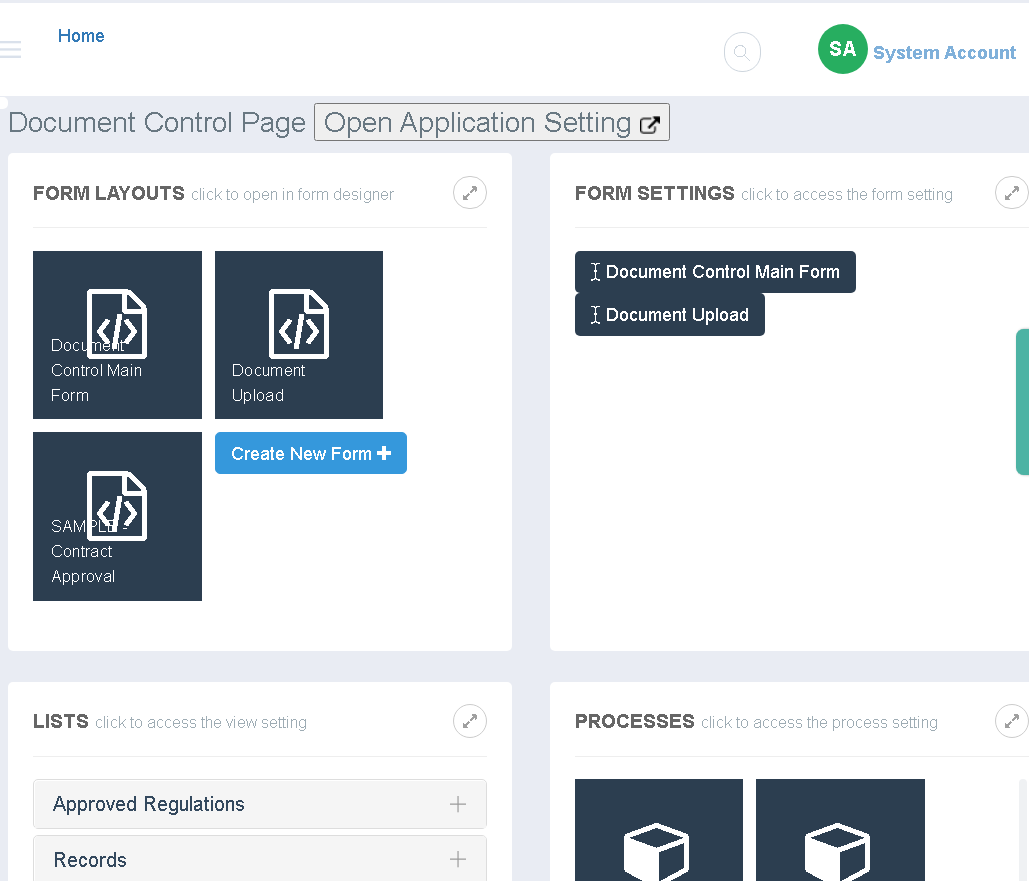Go to the Home breadcrumb link
1029x881 pixels.
point(81,36)
